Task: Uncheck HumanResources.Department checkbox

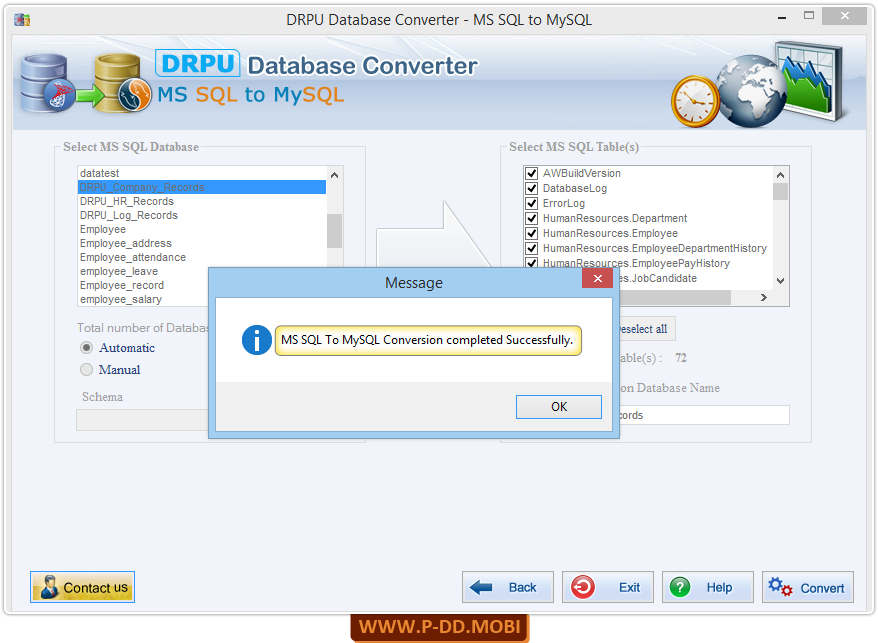Action: coord(532,218)
